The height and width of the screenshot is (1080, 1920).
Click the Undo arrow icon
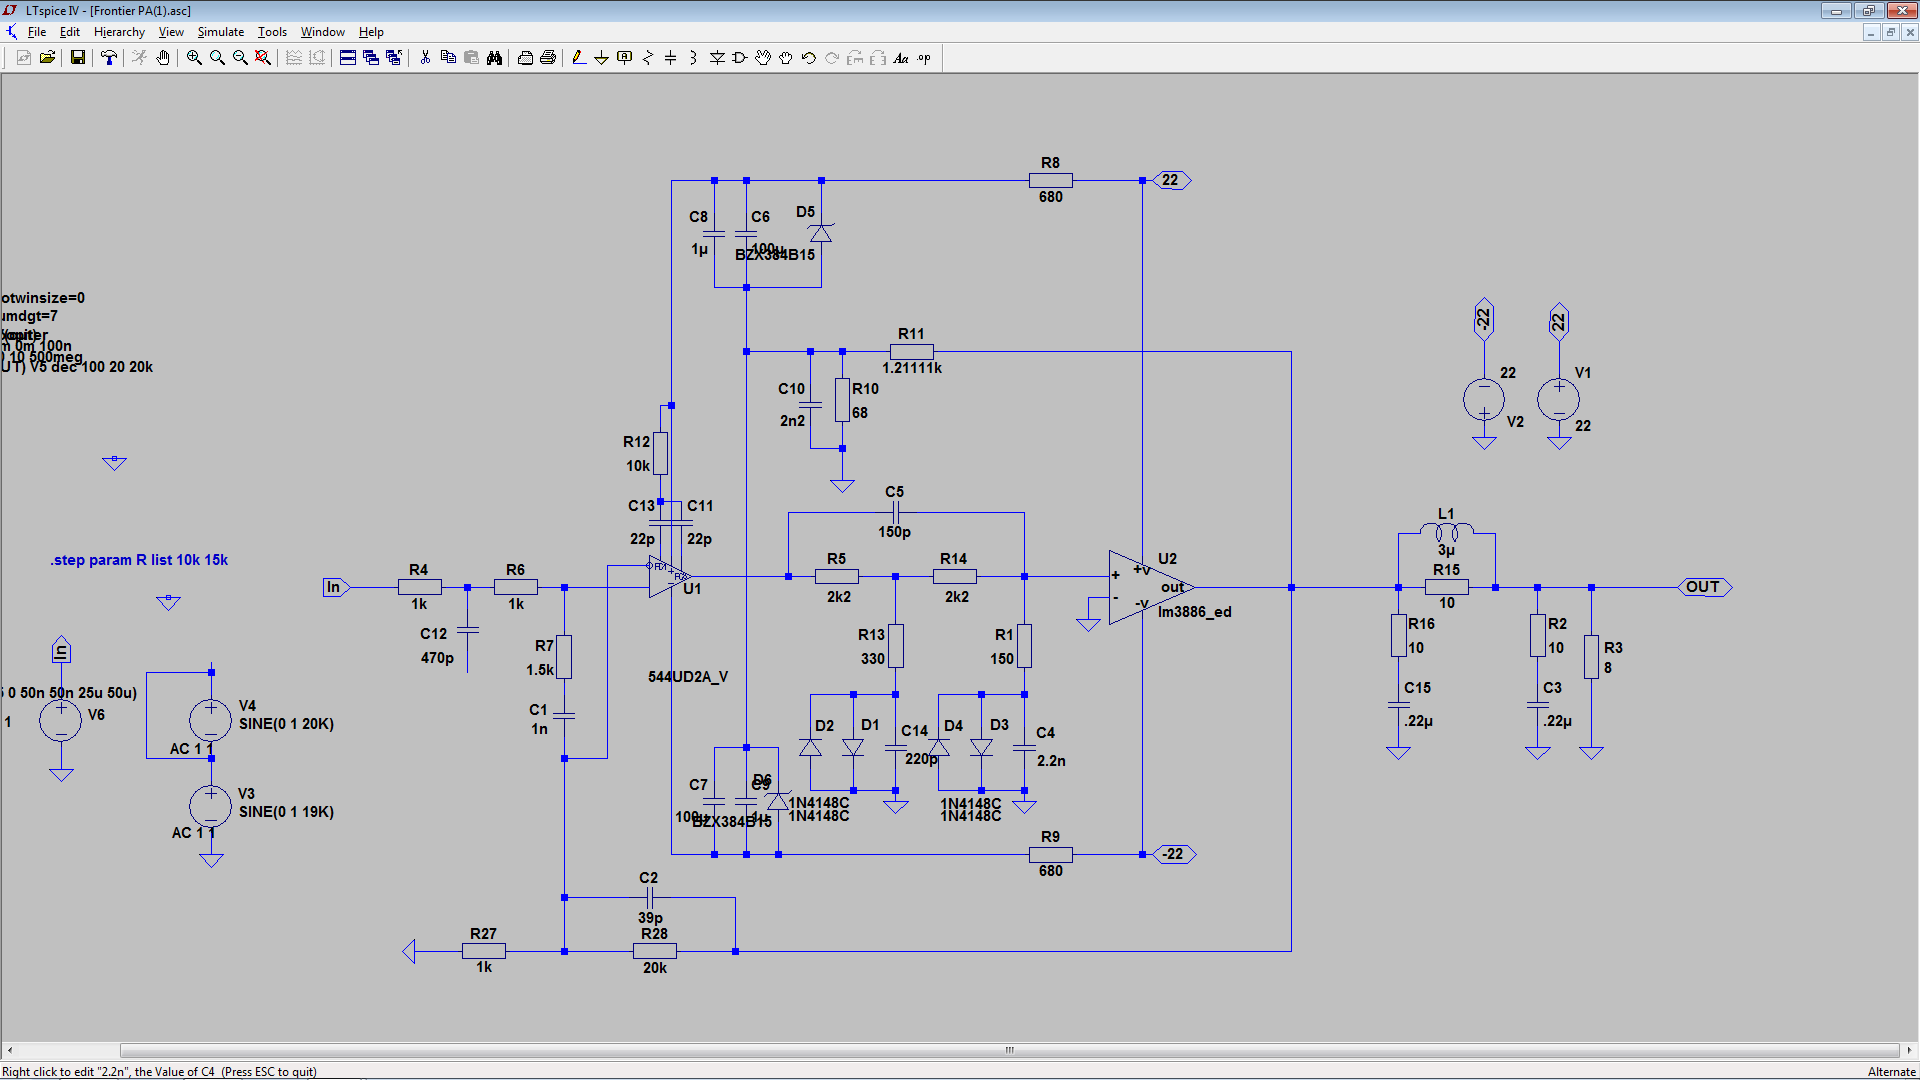(809, 58)
